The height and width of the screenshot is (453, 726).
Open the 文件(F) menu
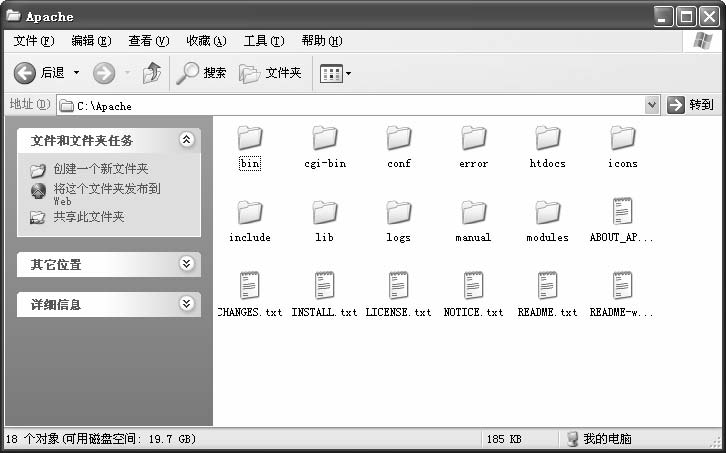click(x=34, y=41)
